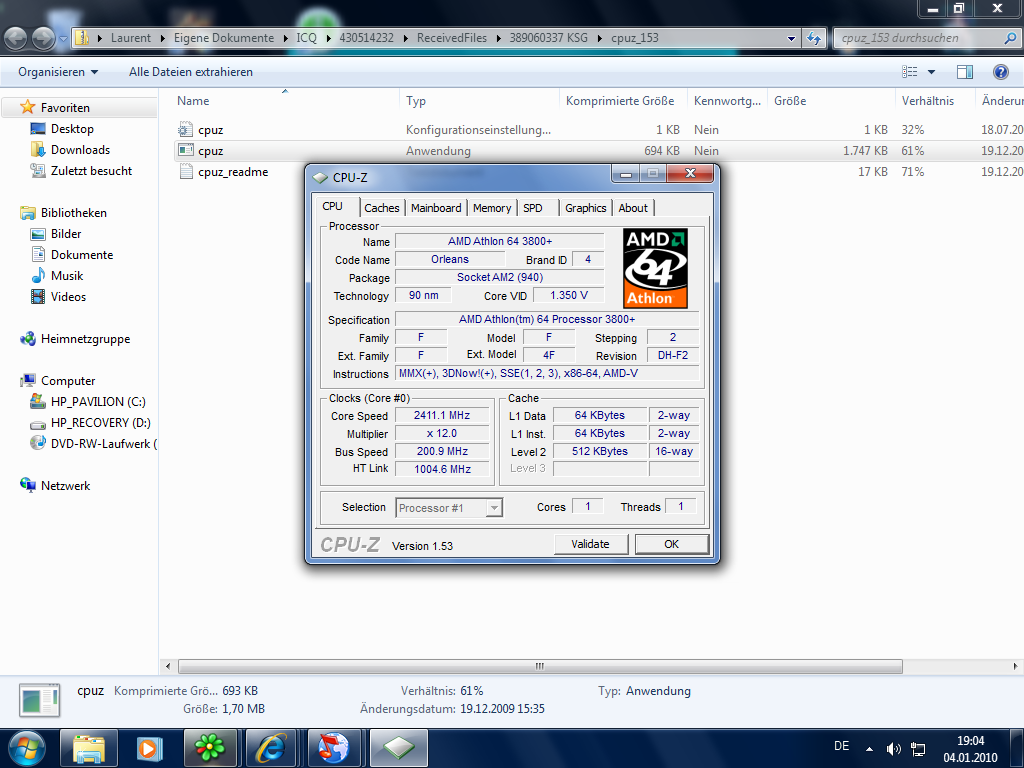Navigate to Eigene Dokumente in the address bar
This screenshot has height=768, width=1024.
tap(224, 38)
